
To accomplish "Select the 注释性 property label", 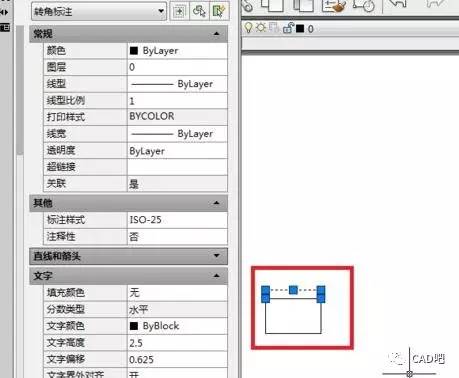I will pos(61,236).
